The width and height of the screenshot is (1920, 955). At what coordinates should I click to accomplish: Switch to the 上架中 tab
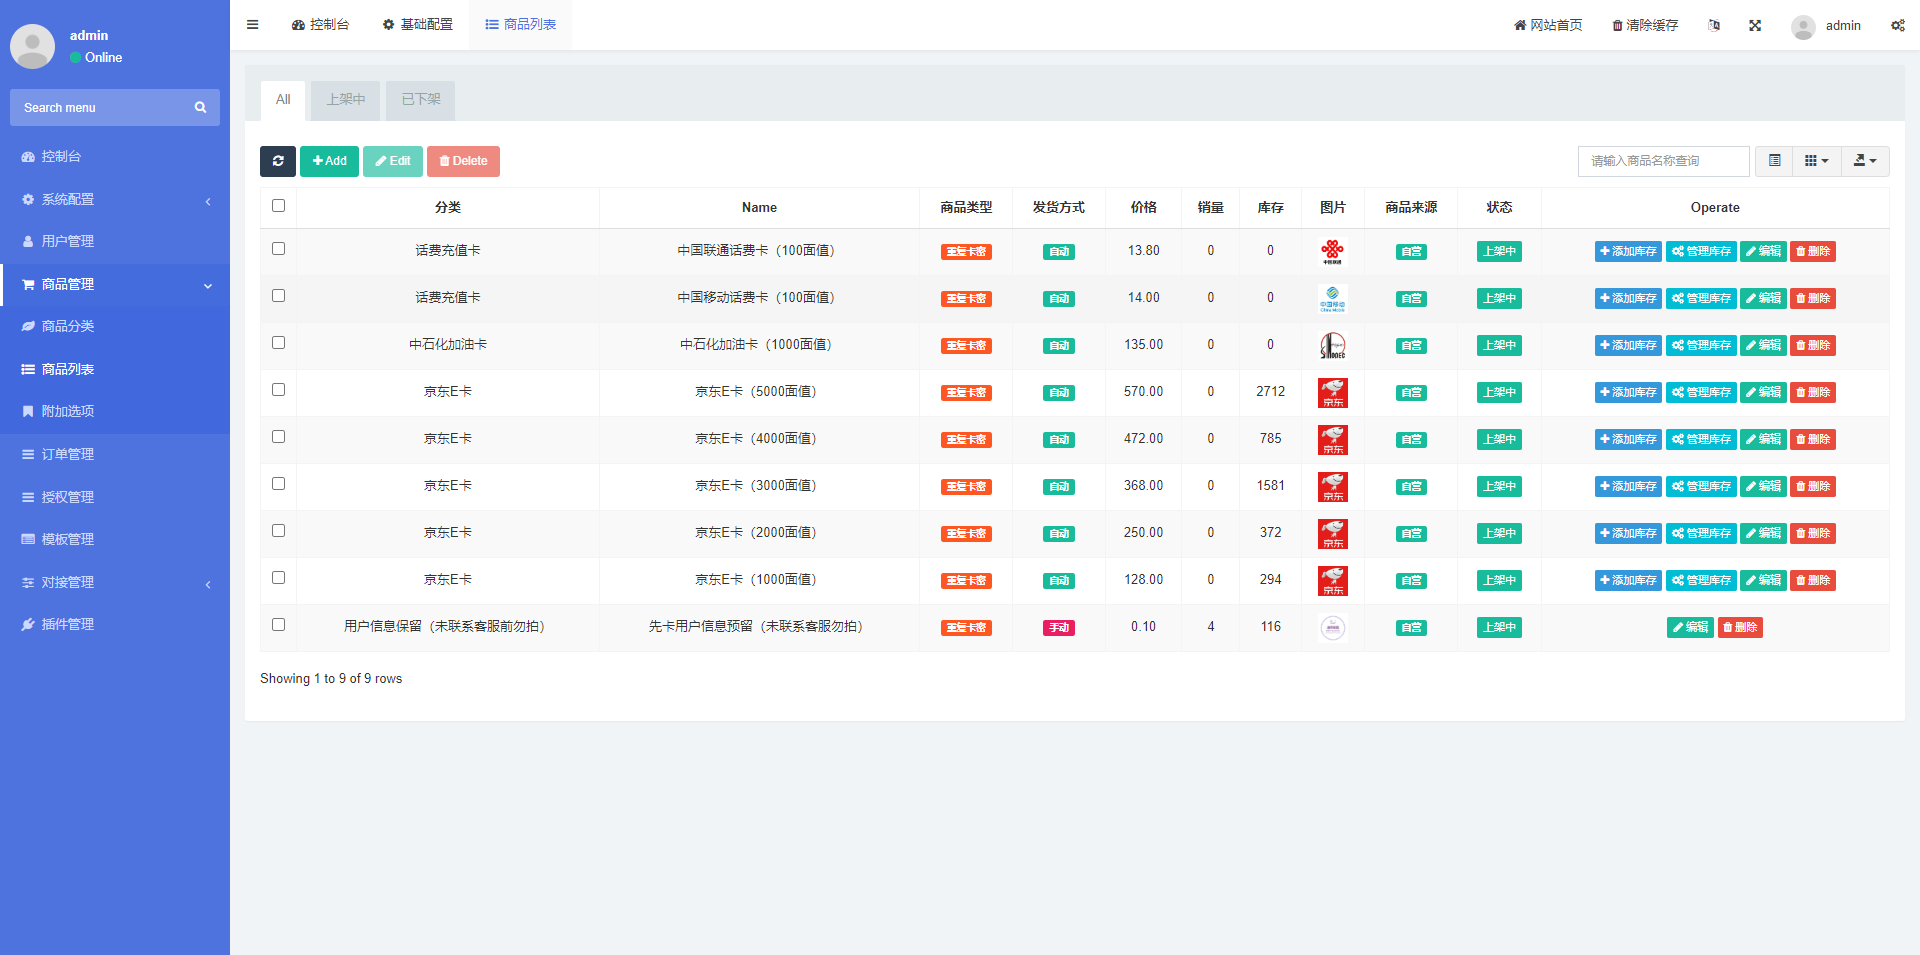click(346, 100)
